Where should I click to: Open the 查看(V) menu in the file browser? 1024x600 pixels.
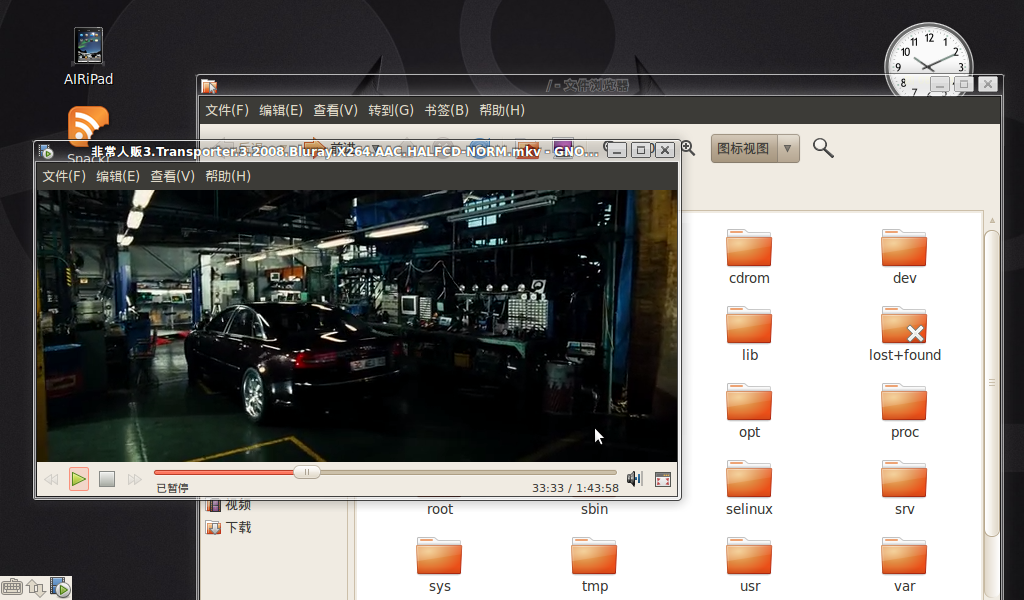click(x=336, y=110)
